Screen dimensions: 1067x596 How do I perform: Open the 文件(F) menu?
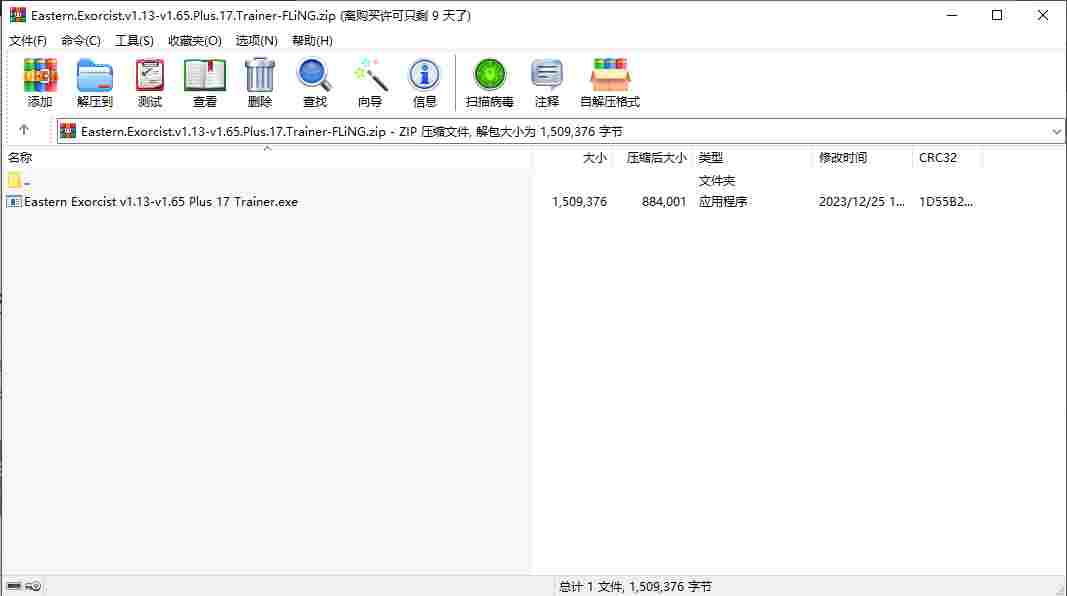coord(28,41)
